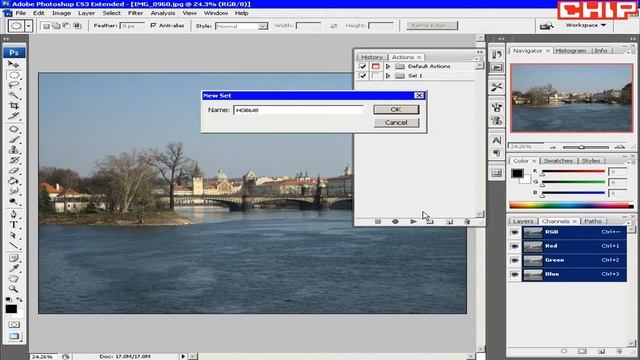640x360 pixels.
Task: Hide the Red channel eye
Action: (515, 246)
